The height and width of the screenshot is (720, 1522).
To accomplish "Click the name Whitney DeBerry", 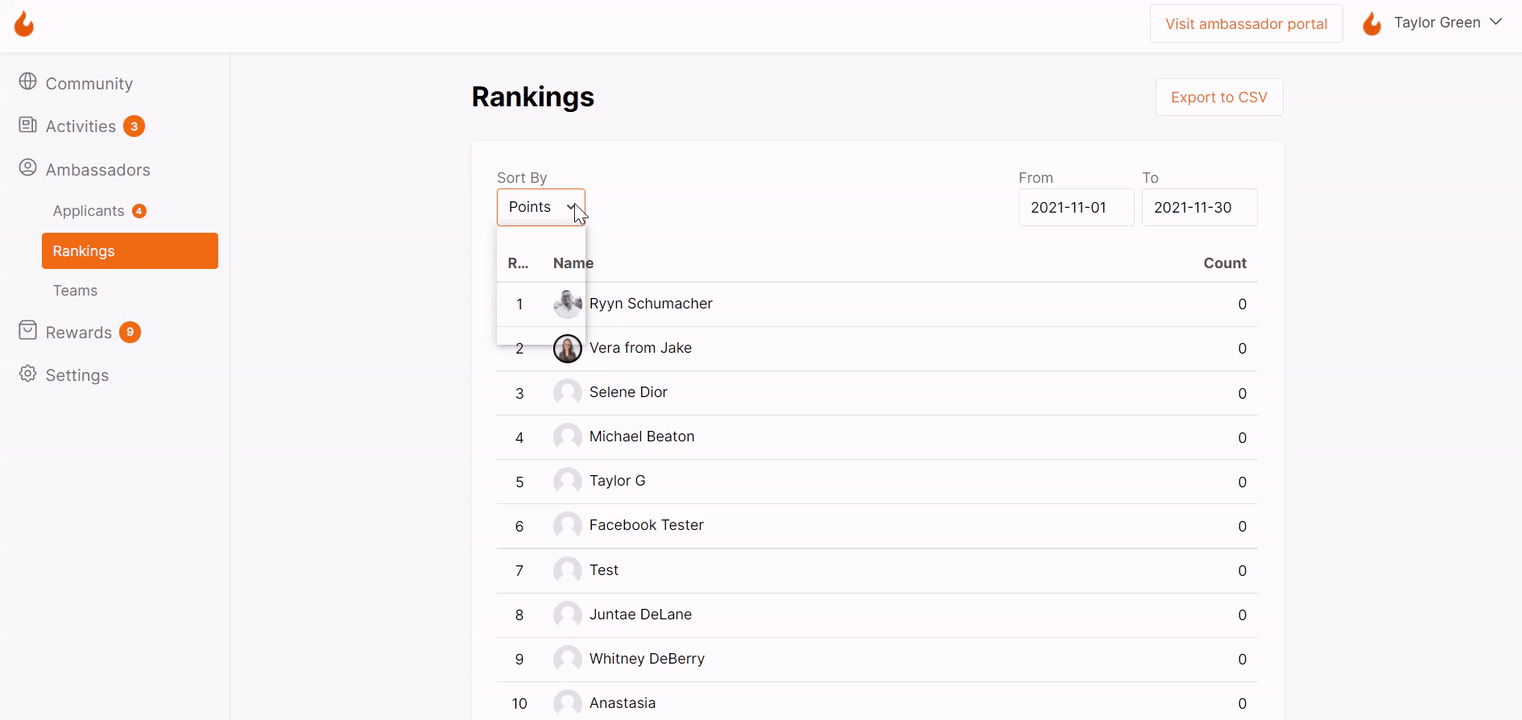I will tap(647, 659).
